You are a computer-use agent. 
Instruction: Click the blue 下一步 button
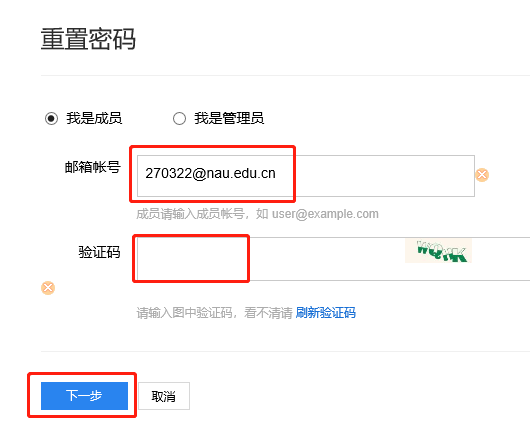(x=85, y=396)
